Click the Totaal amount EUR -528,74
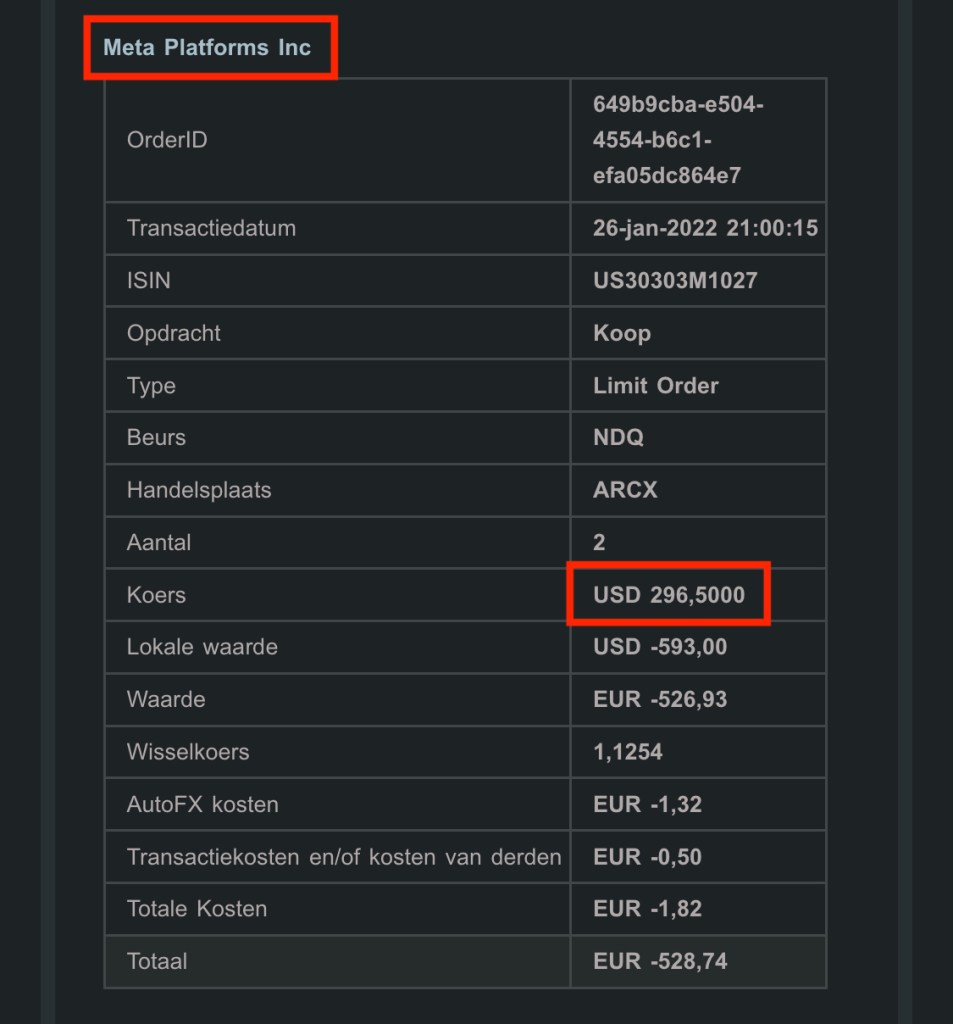Image resolution: width=953 pixels, height=1024 pixels. 660,962
